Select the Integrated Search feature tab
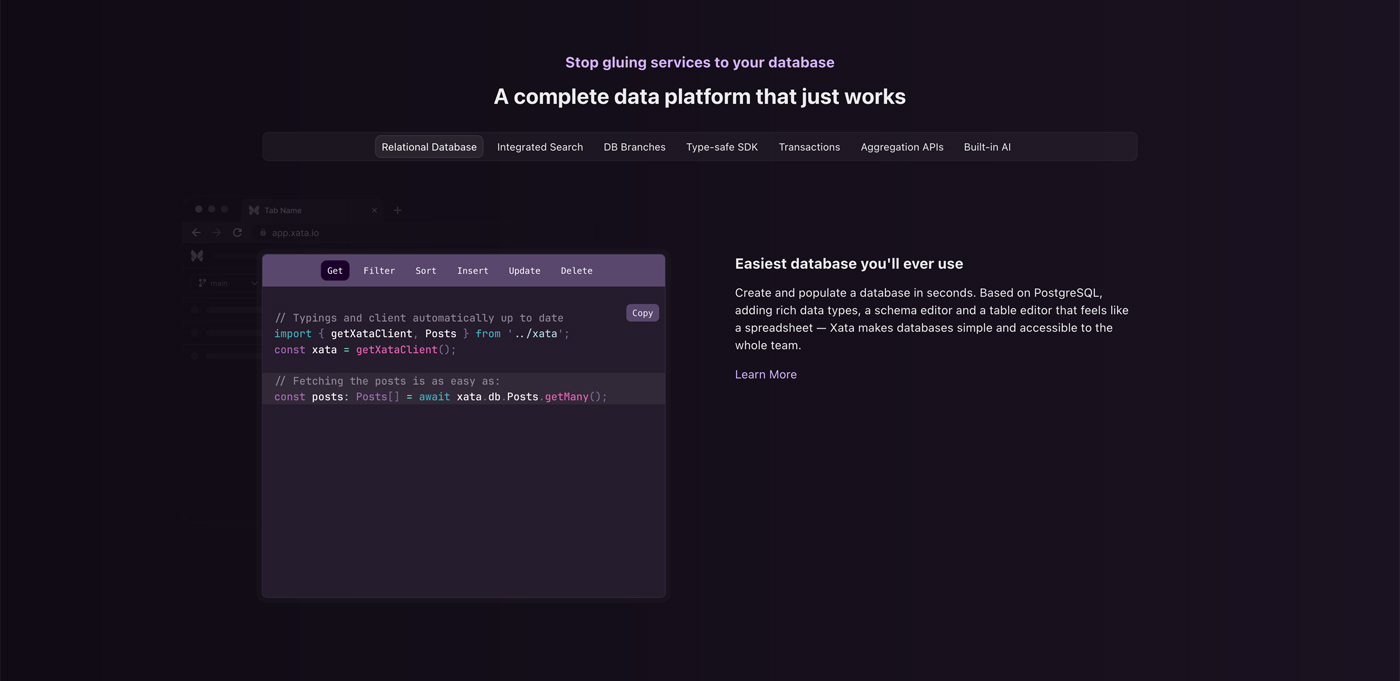The width and height of the screenshot is (1400, 681). coord(539,146)
